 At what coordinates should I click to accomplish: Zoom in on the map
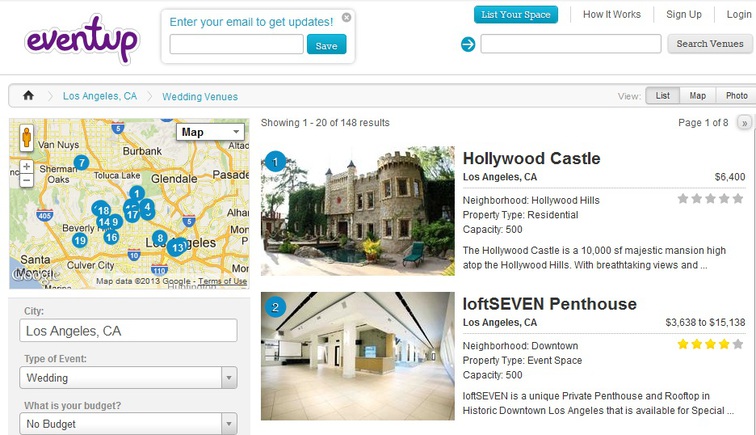pos(27,167)
